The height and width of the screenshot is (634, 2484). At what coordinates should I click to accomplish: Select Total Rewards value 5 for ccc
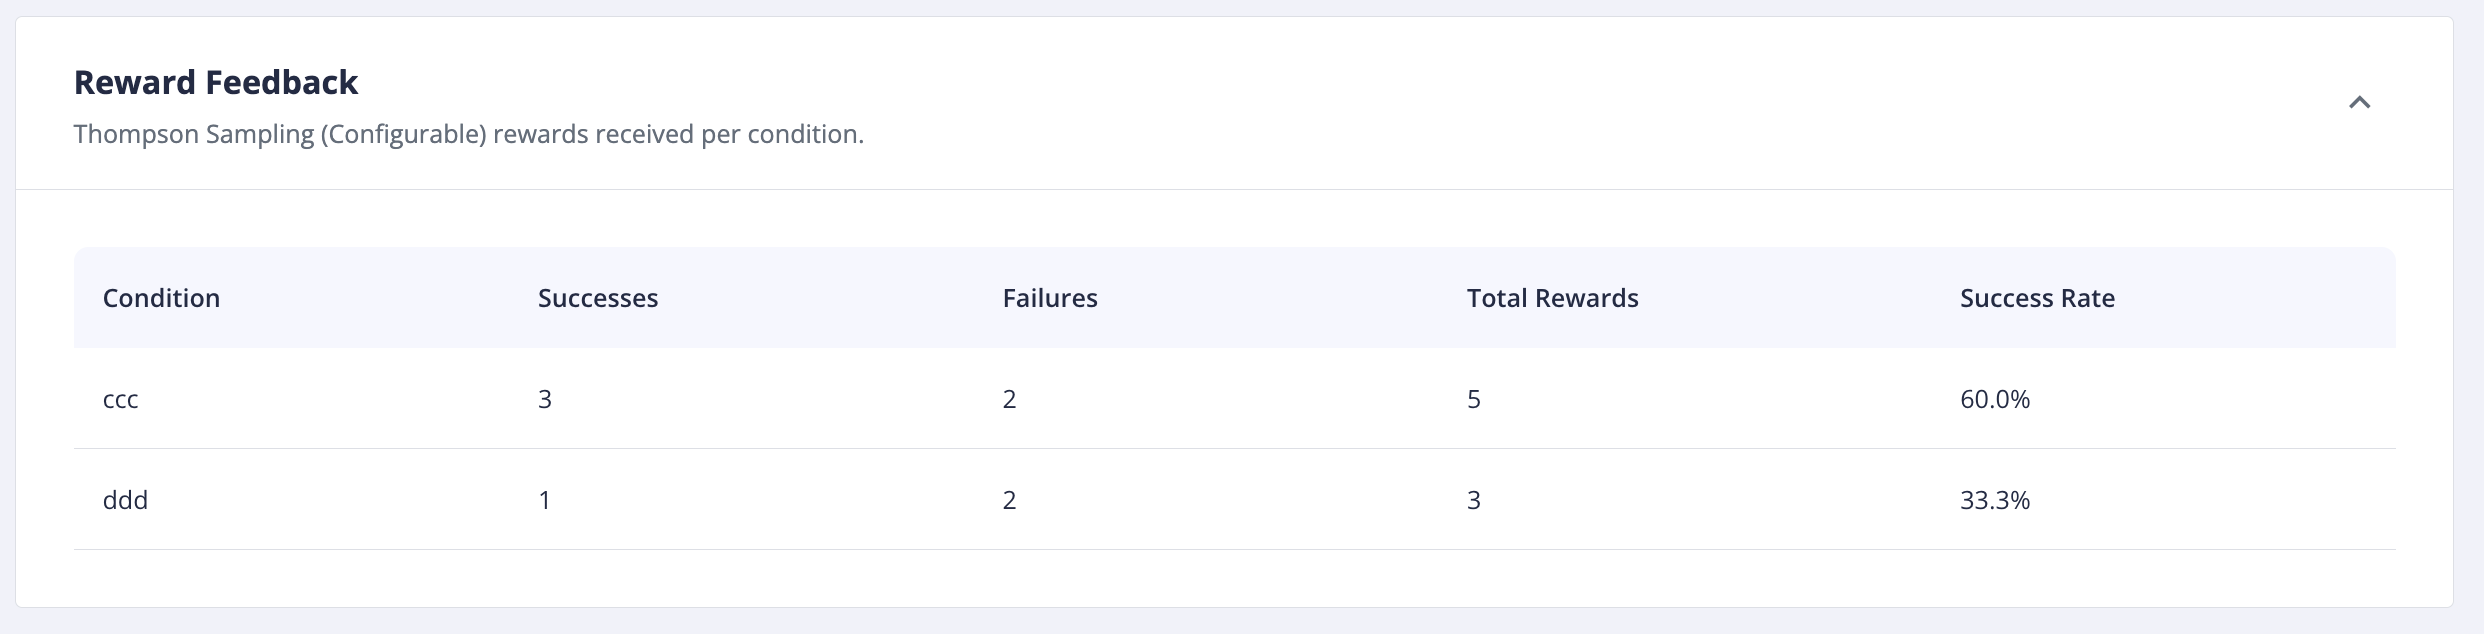(1474, 399)
